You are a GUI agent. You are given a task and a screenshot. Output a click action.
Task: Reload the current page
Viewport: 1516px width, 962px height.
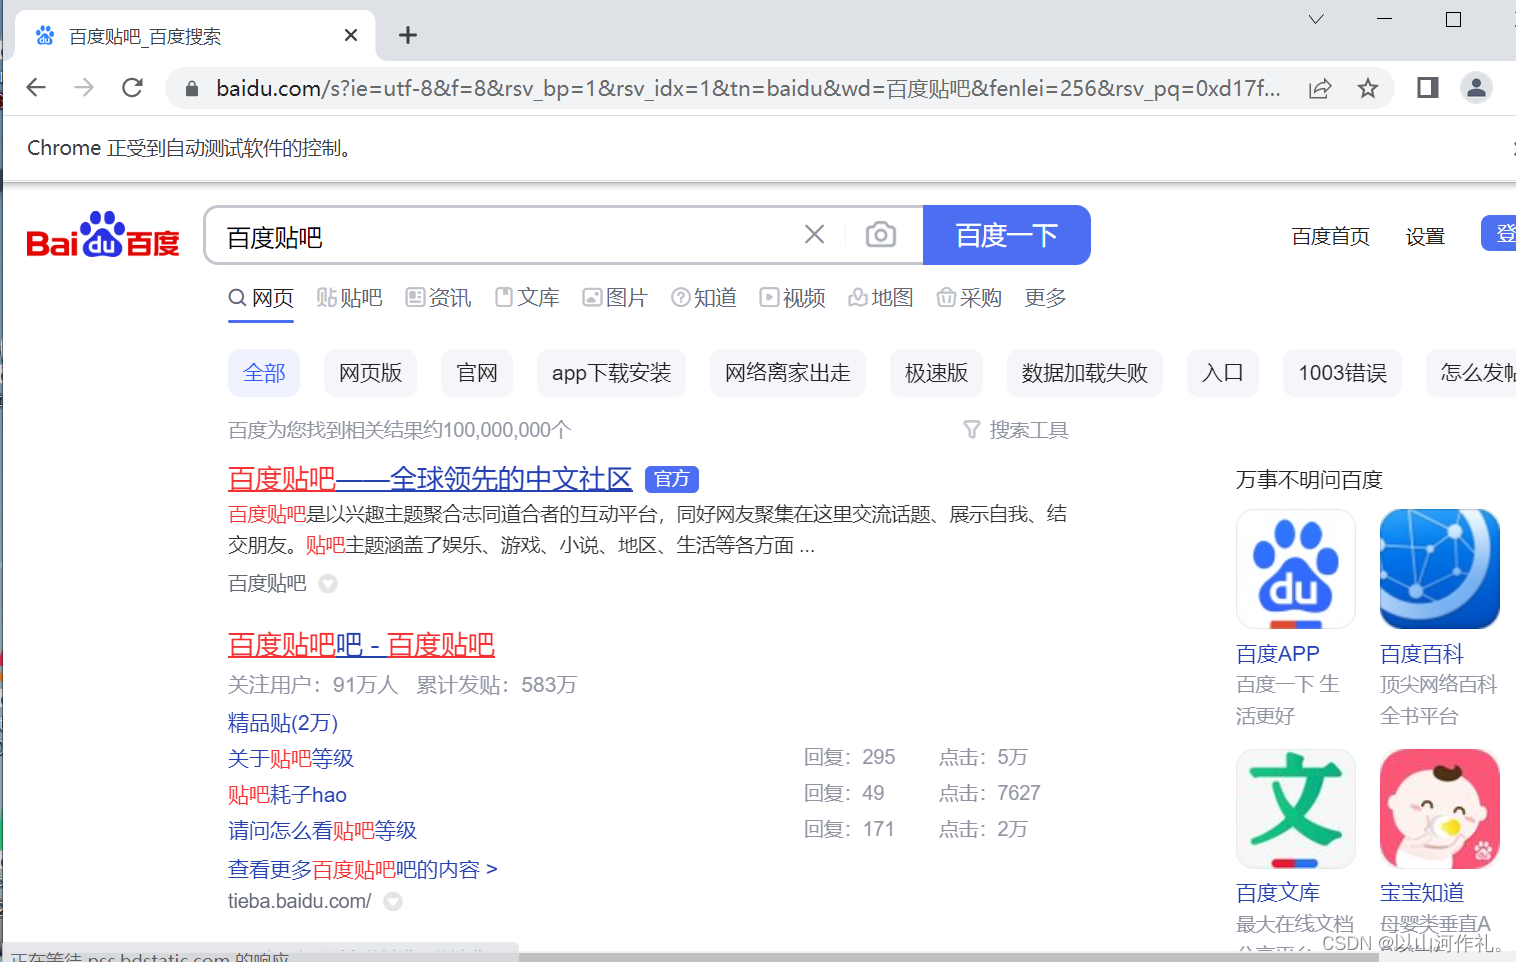point(132,88)
